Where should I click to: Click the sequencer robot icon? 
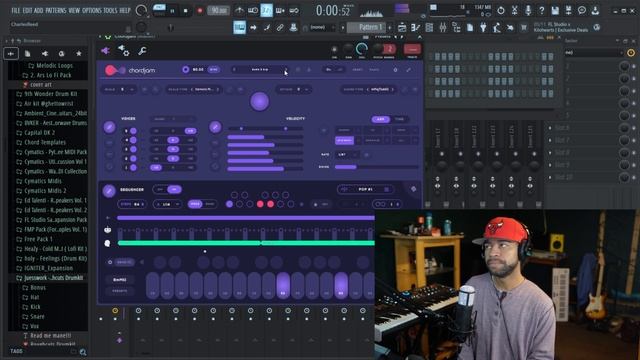pyautogui.click(x=107, y=230)
